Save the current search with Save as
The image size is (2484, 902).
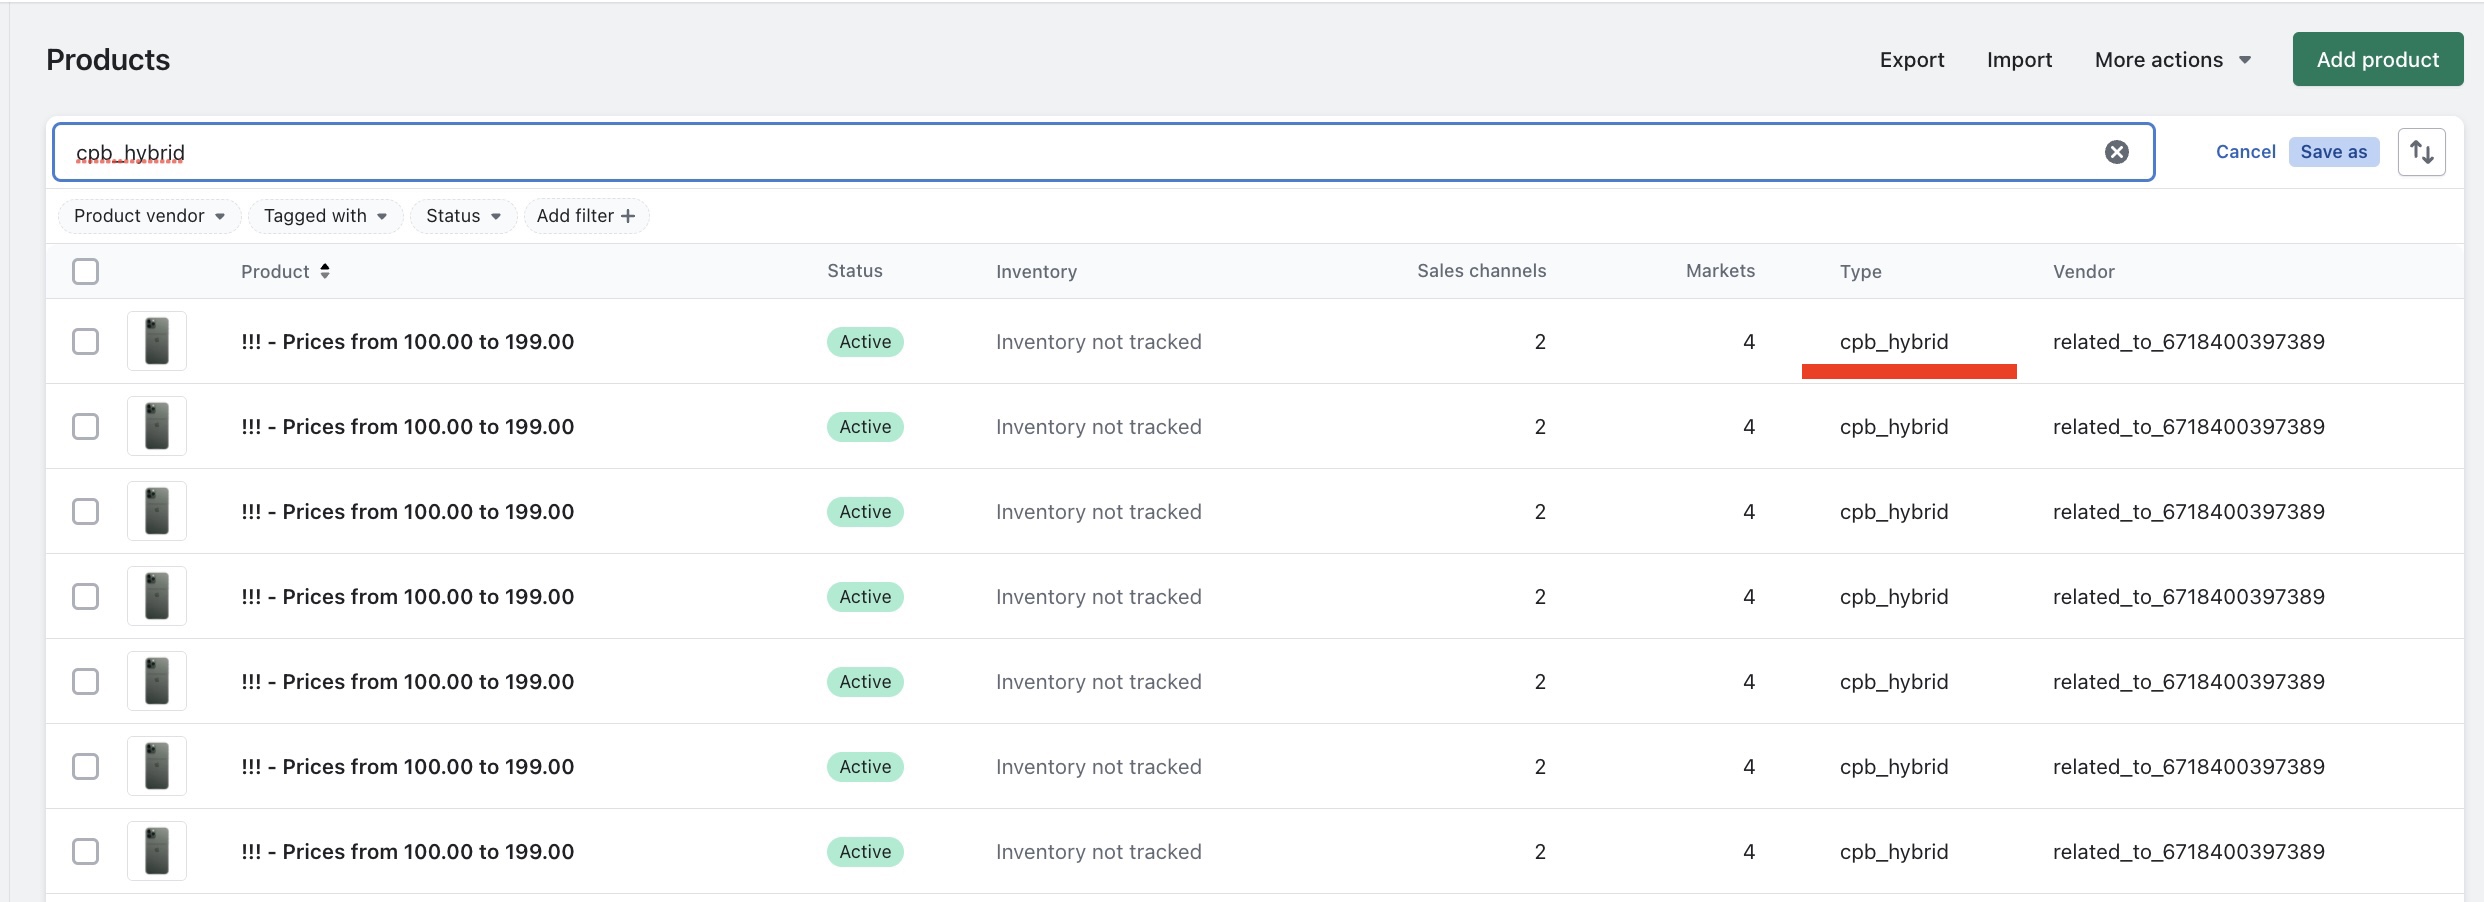(2334, 151)
